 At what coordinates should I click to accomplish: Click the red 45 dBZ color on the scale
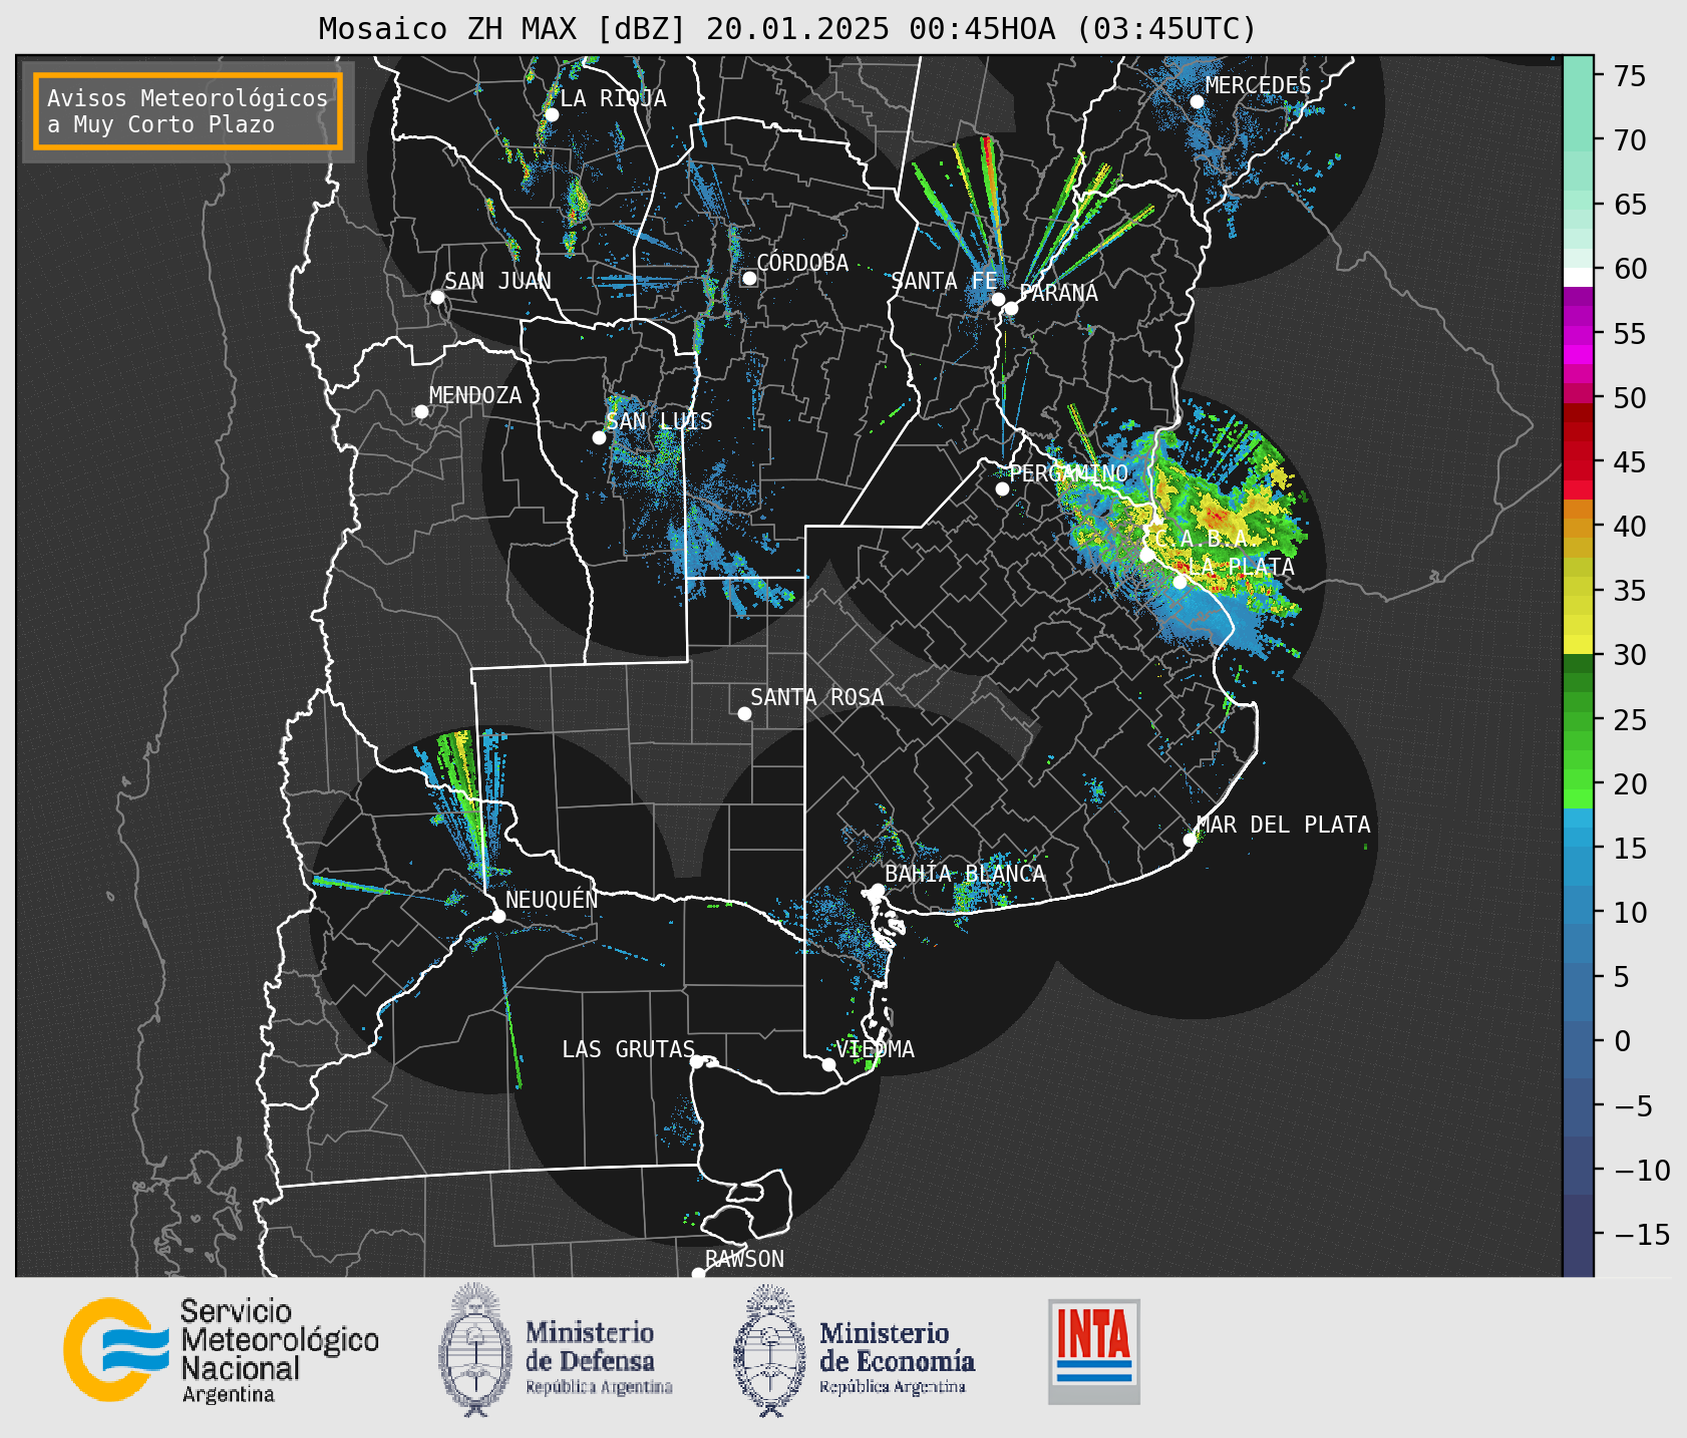[1578, 462]
